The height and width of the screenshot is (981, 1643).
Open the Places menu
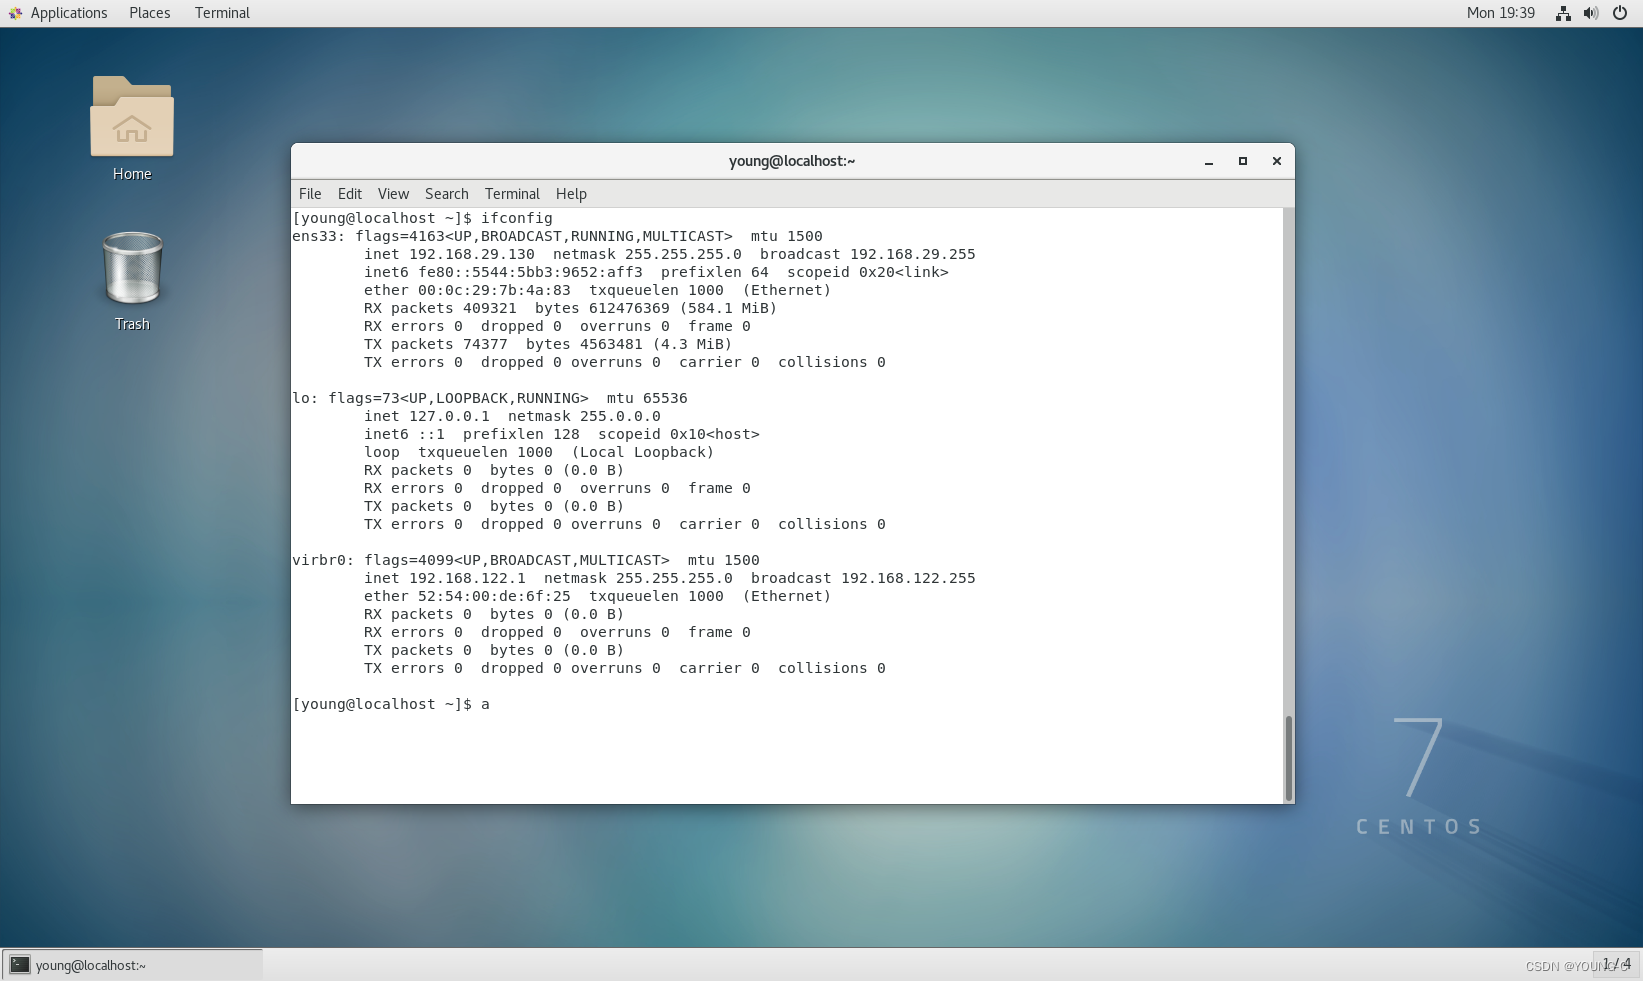[149, 12]
